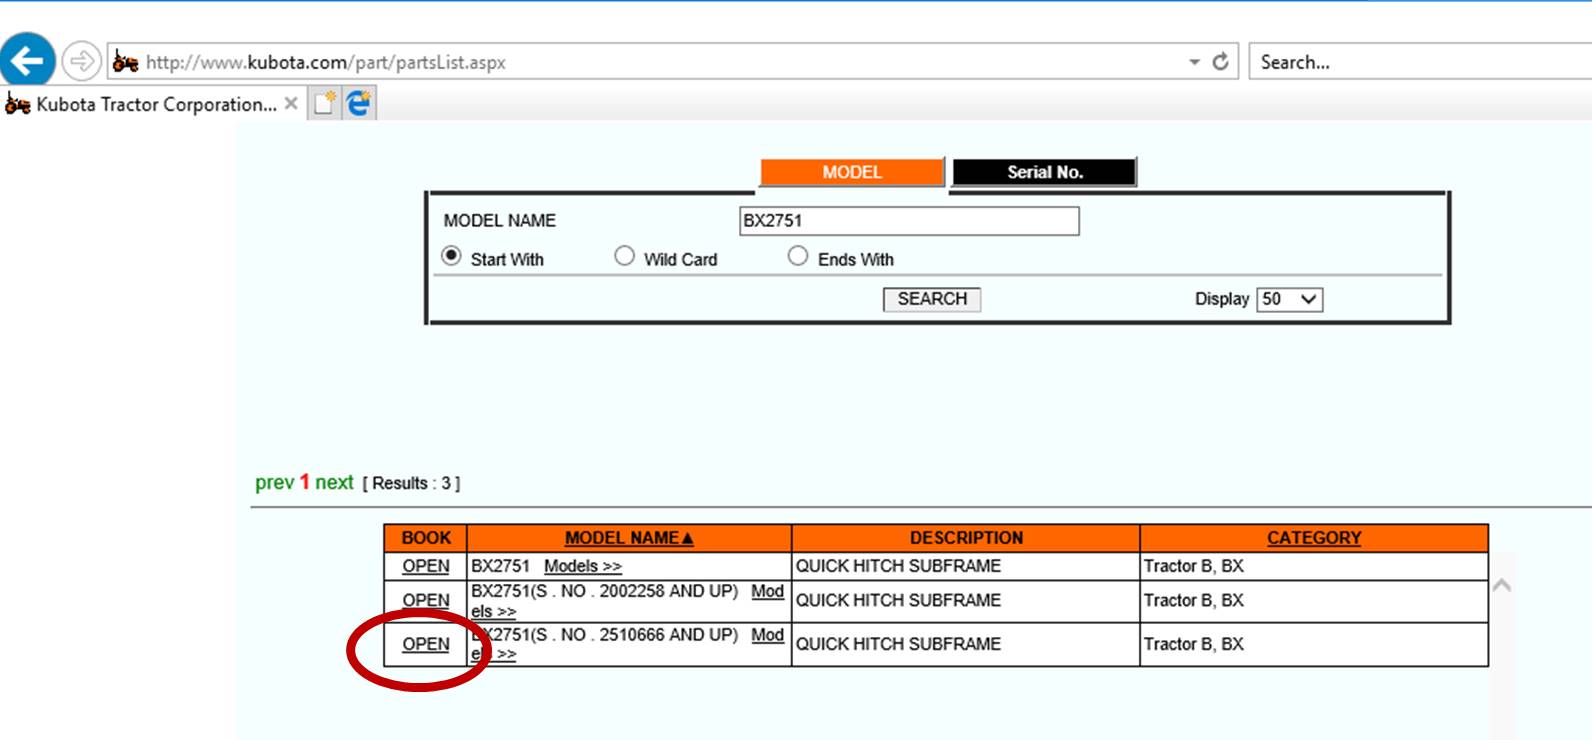The image size is (1592, 740).
Task: Click the browser forward arrow button
Action: click(81, 61)
